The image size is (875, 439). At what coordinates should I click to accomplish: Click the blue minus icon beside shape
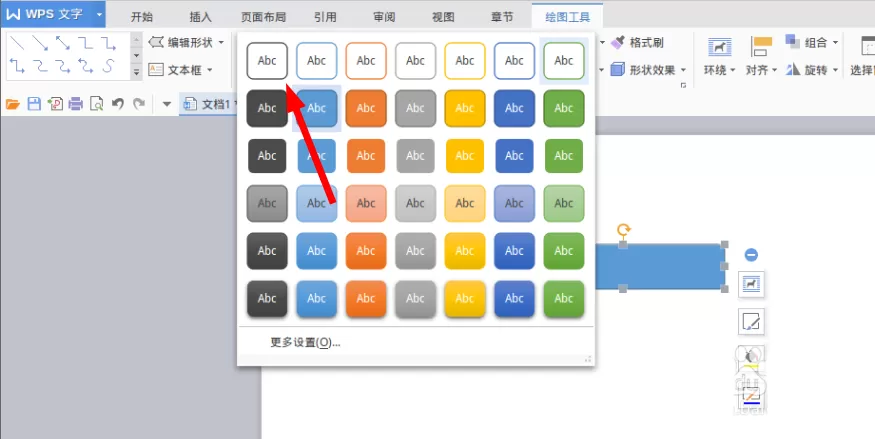(x=751, y=255)
